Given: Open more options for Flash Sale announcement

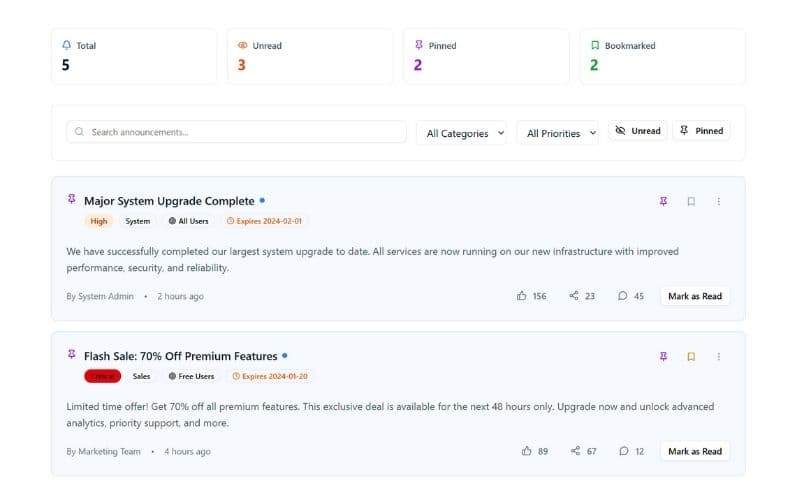Looking at the screenshot, I should pyautogui.click(x=719, y=356).
